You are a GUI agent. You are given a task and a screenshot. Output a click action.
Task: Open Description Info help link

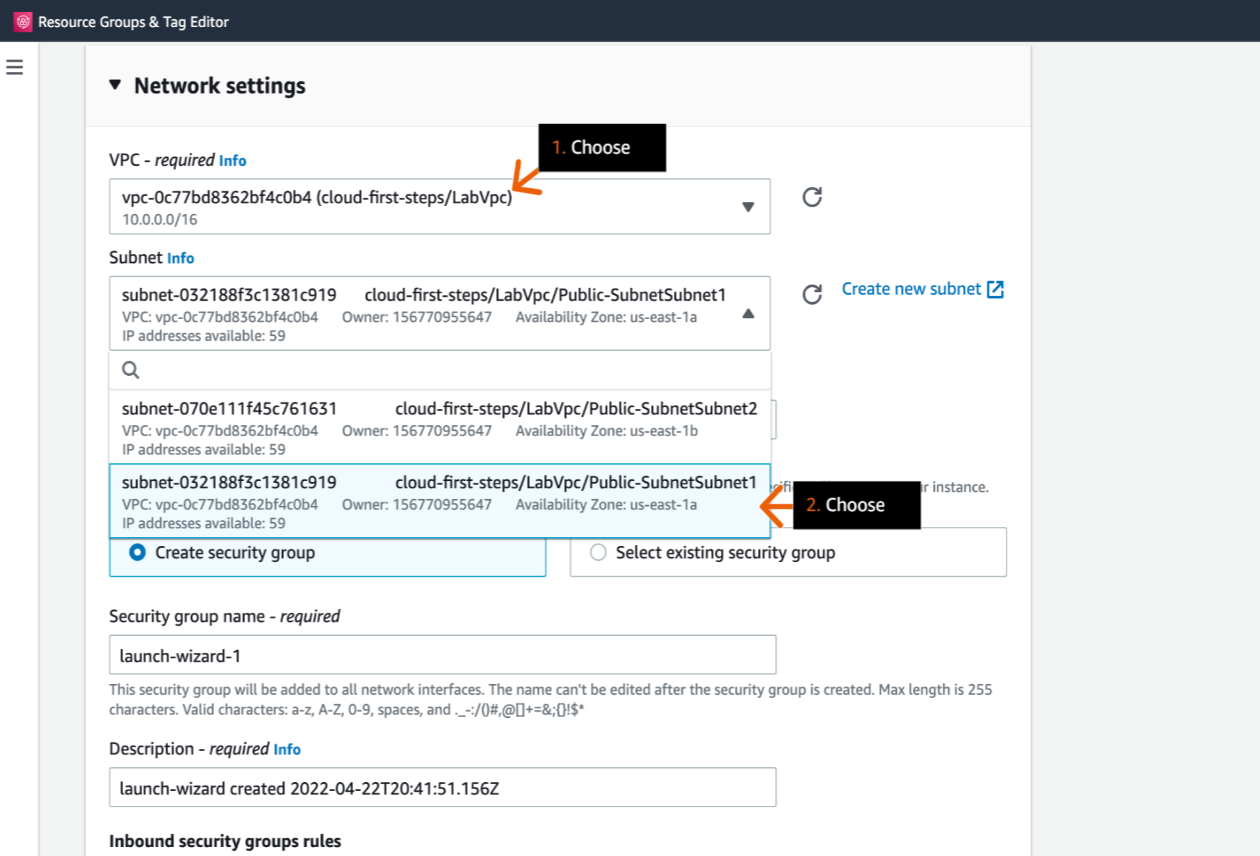287,749
